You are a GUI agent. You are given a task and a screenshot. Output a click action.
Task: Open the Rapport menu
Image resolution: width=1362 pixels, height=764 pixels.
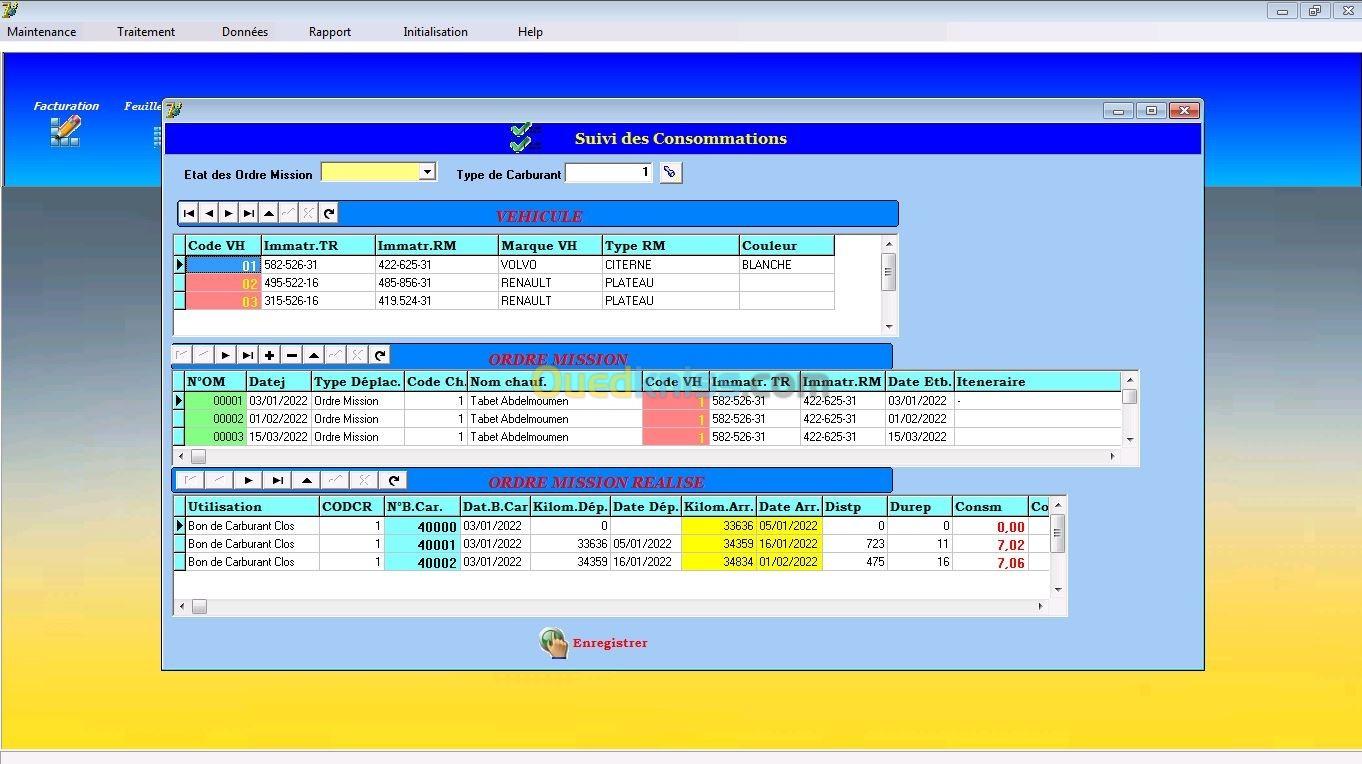pyautogui.click(x=330, y=32)
